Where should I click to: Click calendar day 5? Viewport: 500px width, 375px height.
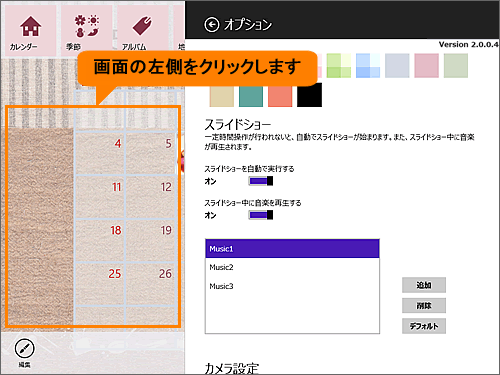(x=151, y=154)
